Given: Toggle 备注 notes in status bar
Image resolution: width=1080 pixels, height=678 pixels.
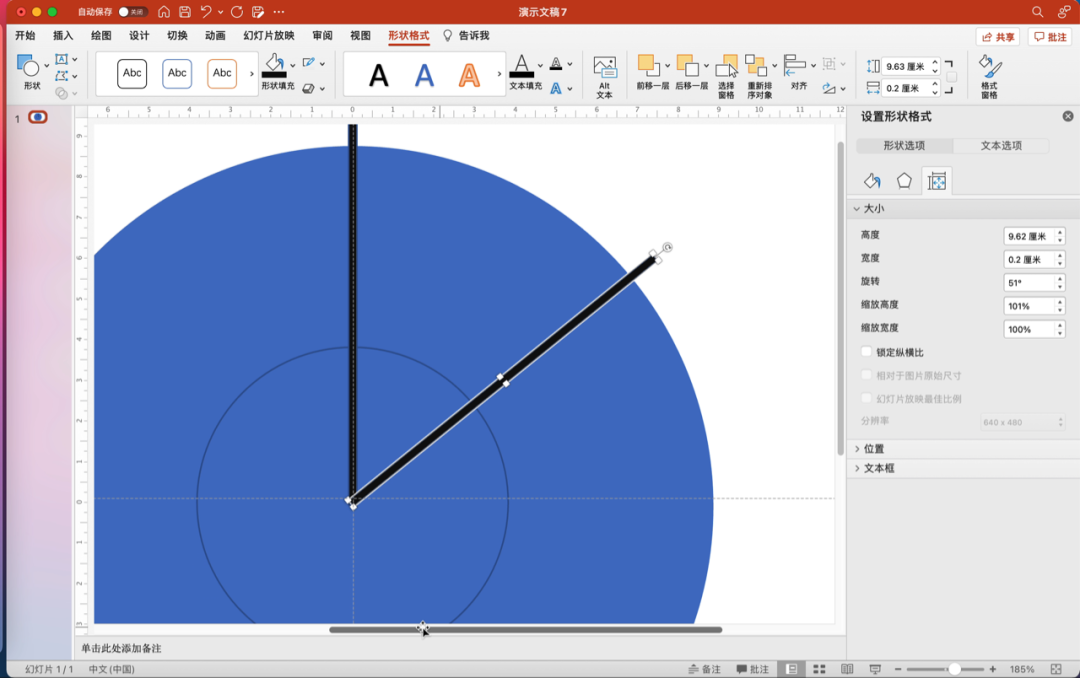Looking at the screenshot, I should pyautogui.click(x=705, y=669).
